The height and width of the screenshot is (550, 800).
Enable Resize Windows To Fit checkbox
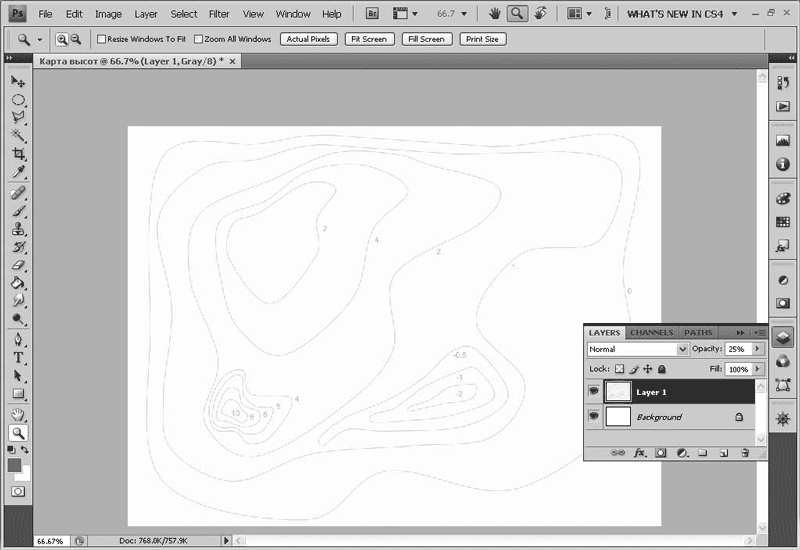pos(101,39)
